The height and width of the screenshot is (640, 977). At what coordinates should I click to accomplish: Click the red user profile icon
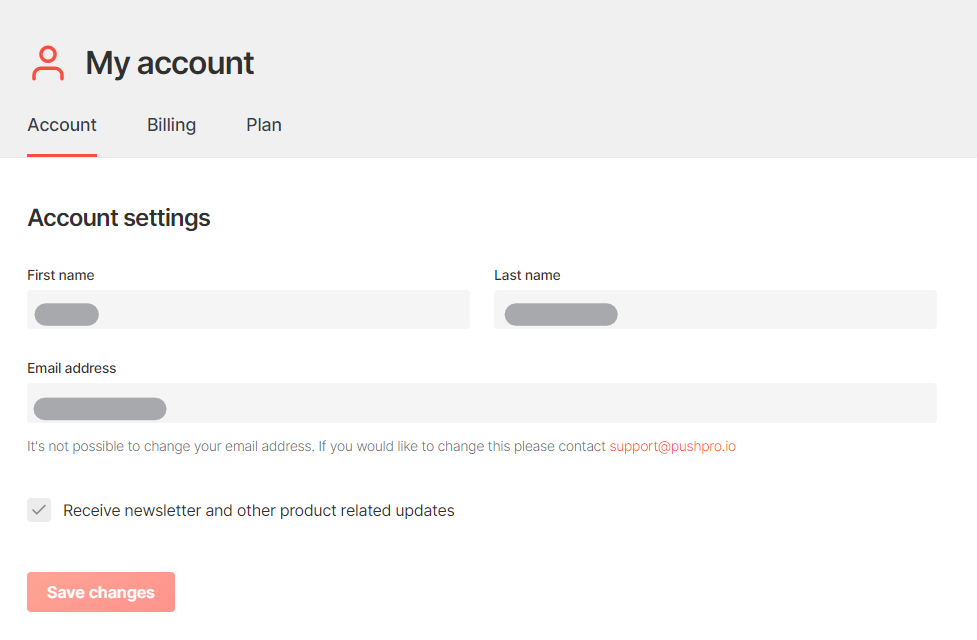(48, 63)
